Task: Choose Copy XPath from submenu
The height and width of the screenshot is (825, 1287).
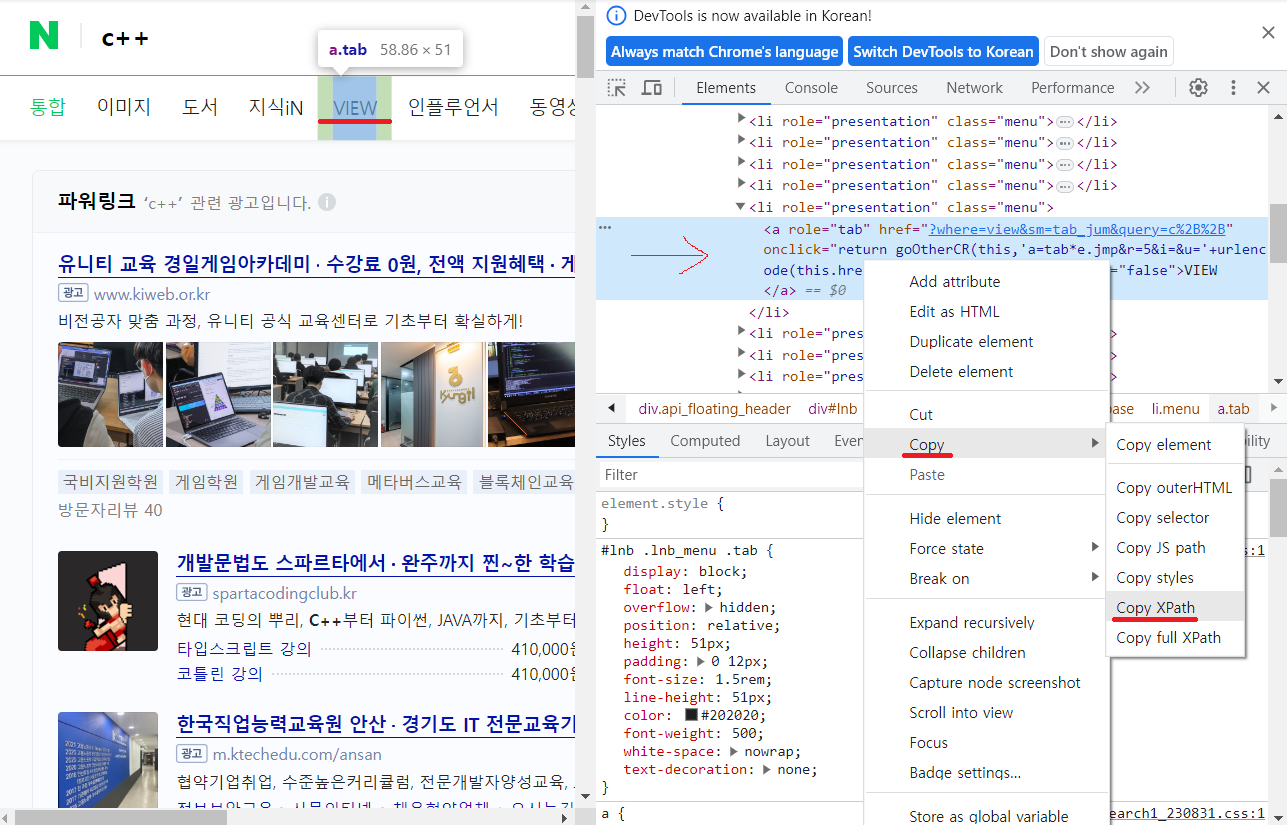Action: point(1175,607)
